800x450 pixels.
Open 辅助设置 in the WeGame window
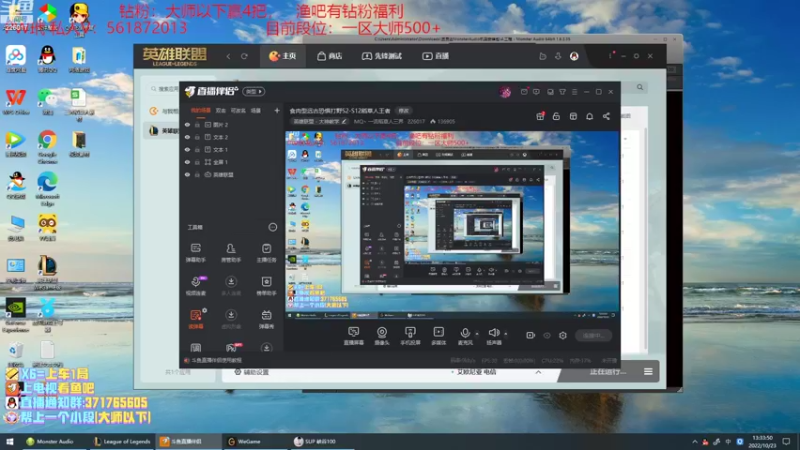[251, 372]
